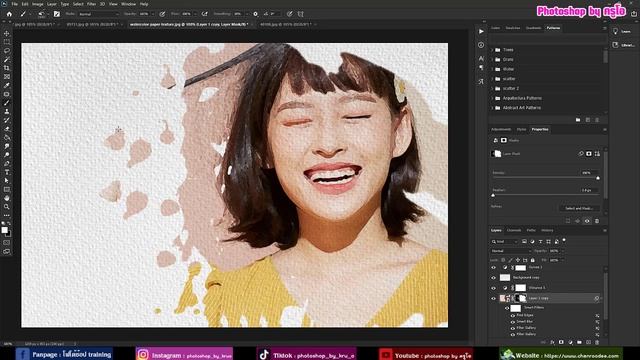Toggle Smart Filters visibility eye
This screenshot has height=360, width=640.
pyautogui.click(x=507, y=308)
